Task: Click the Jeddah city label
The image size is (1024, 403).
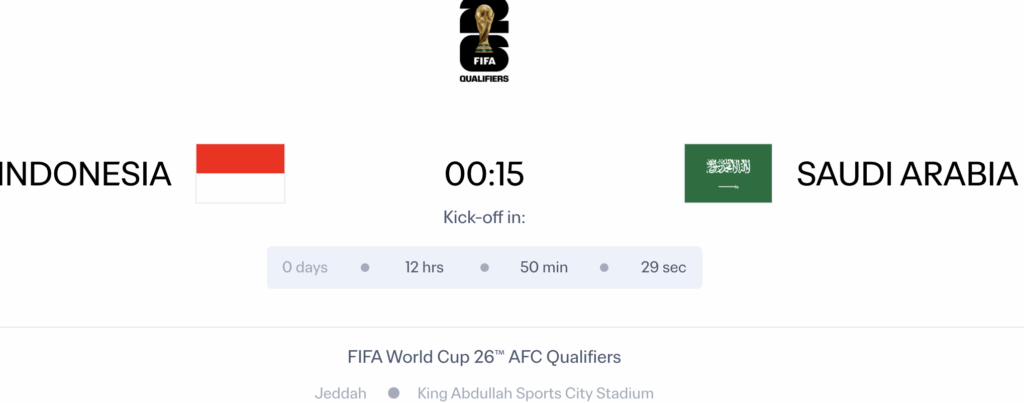Action: [340, 394]
